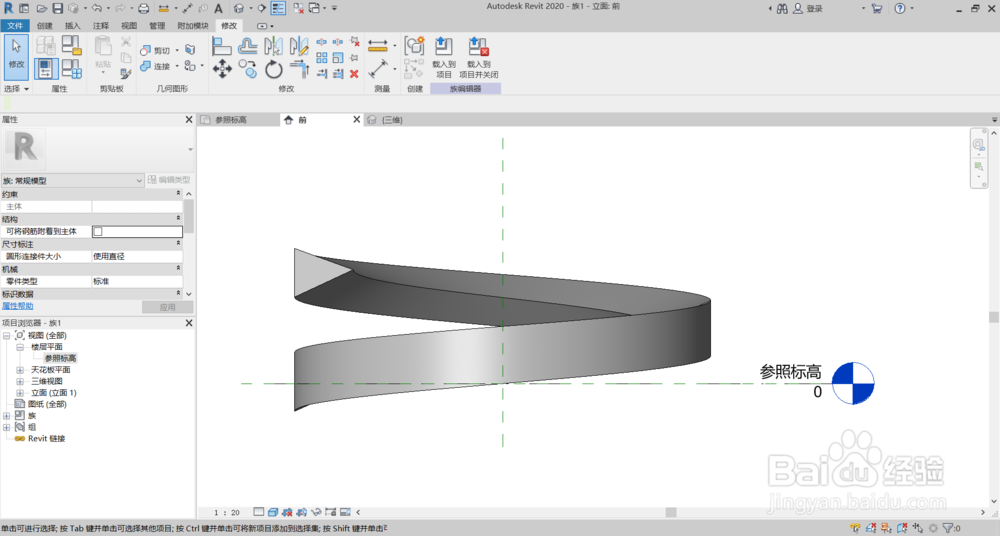Switch to the 创建 ribbon tab
Screen dimensions: 1000x536
click(x=45, y=26)
